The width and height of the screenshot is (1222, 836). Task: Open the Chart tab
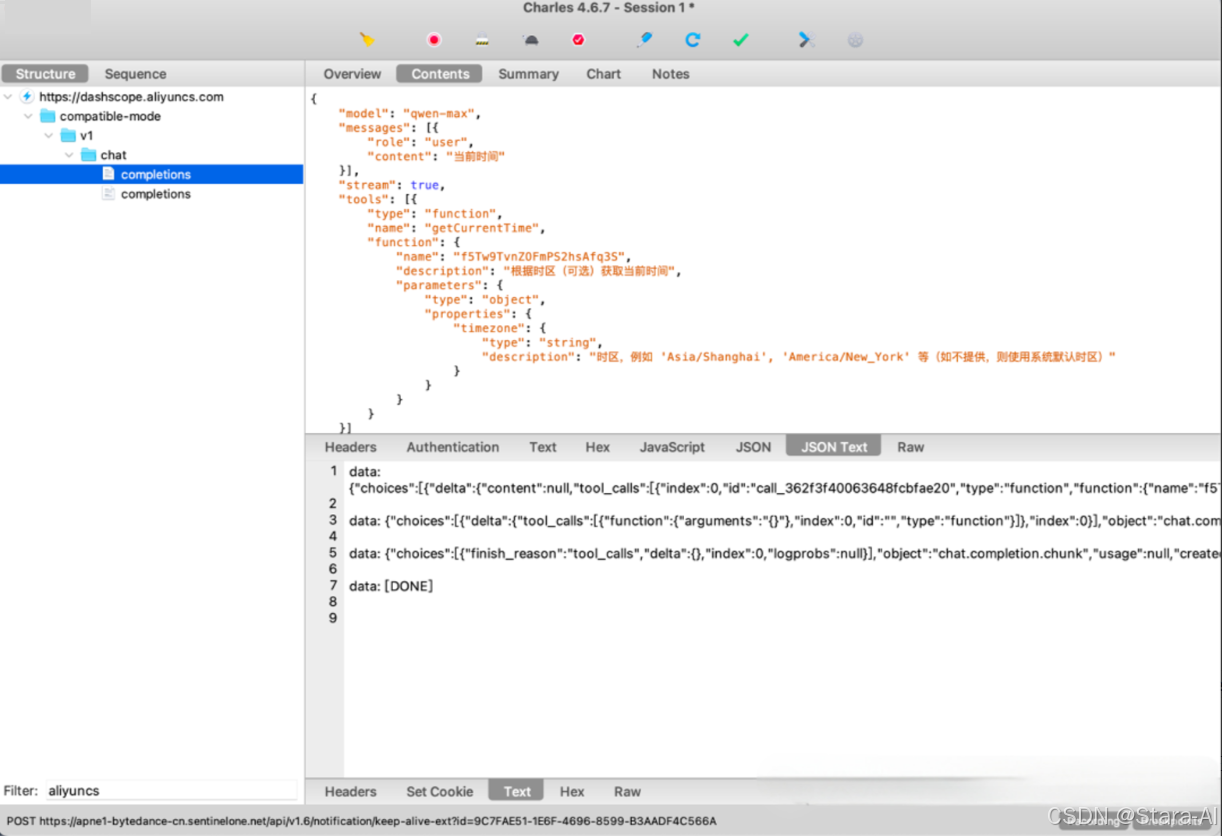pos(604,74)
